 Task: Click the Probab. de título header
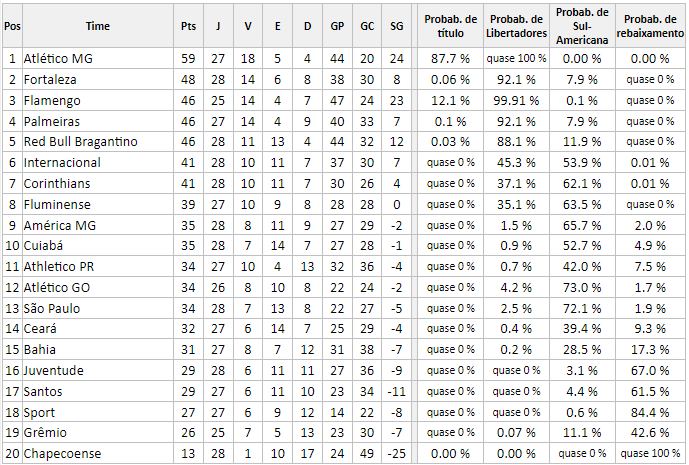pos(450,26)
